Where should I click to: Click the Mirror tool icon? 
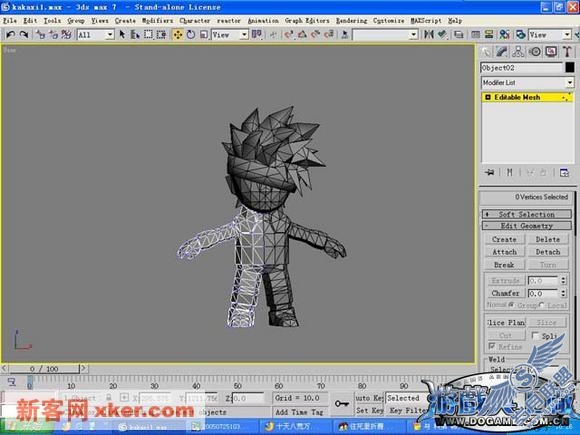pos(429,35)
